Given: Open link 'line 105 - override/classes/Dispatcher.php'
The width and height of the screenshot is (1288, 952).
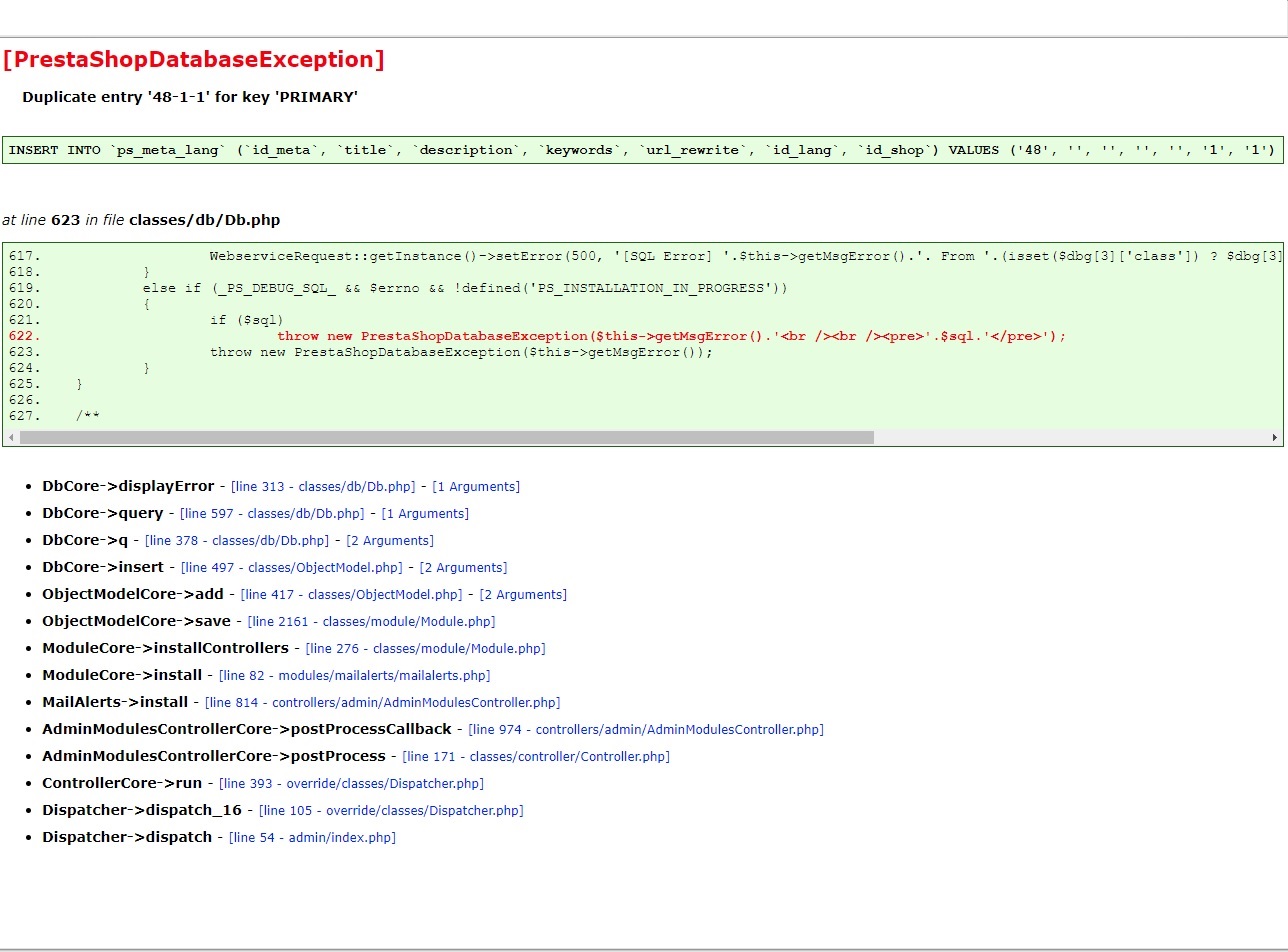Looking at the screenshot, I should (391, 811).
